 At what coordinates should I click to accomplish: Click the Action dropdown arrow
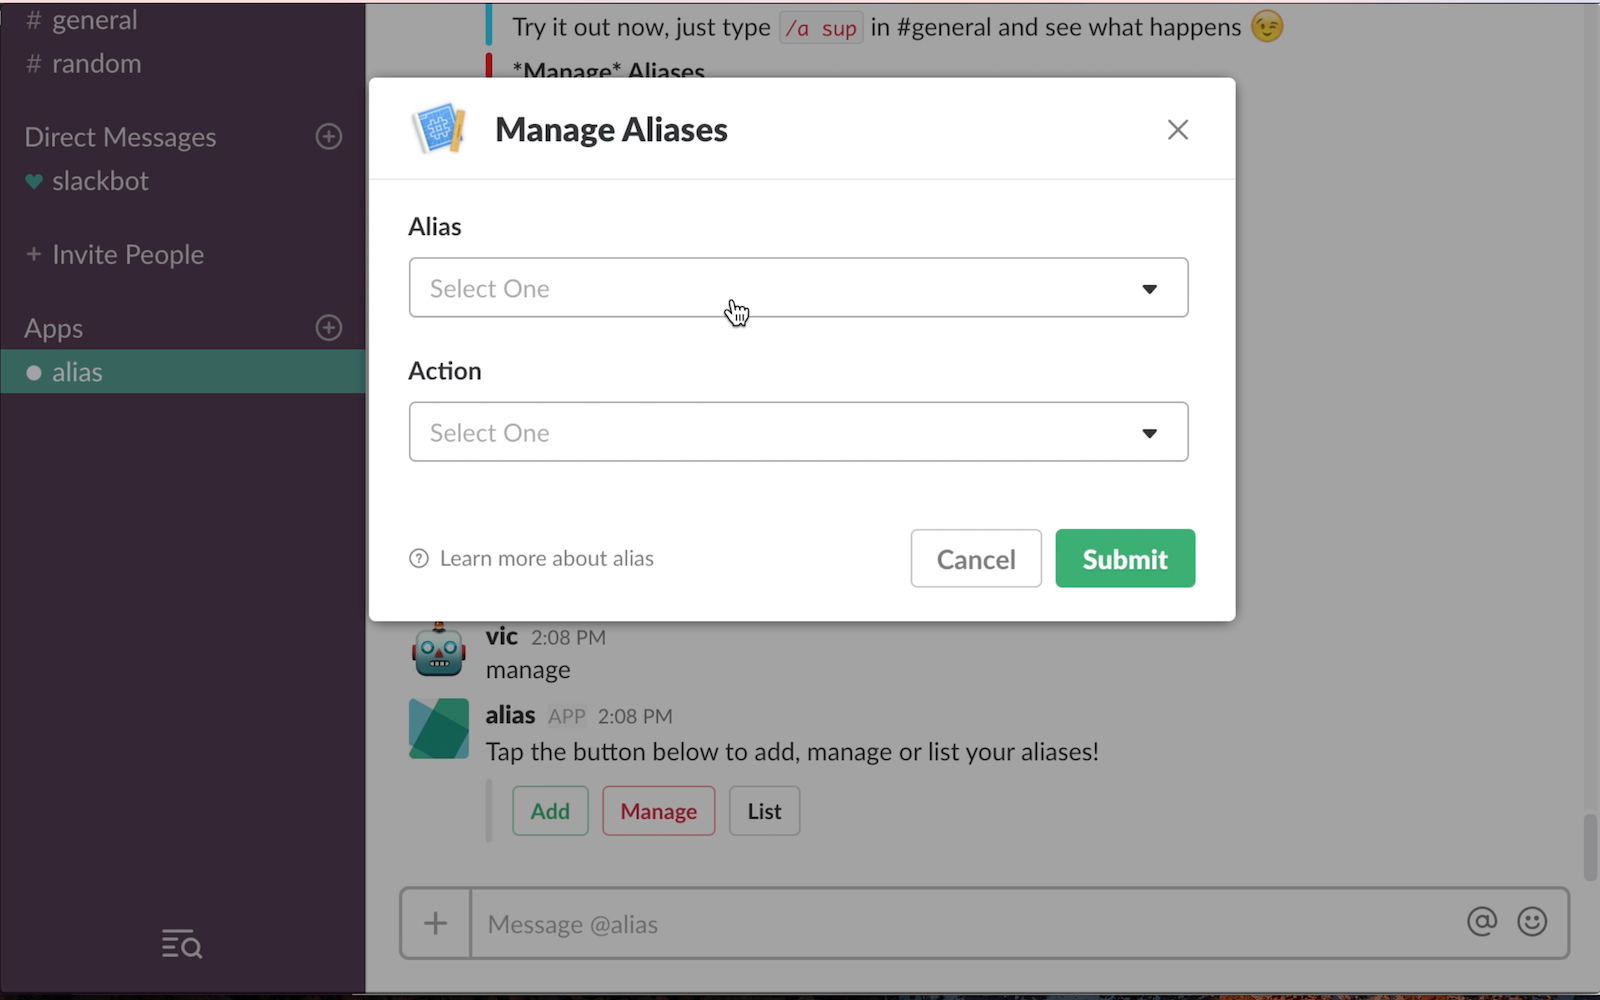pos(1149,433)
